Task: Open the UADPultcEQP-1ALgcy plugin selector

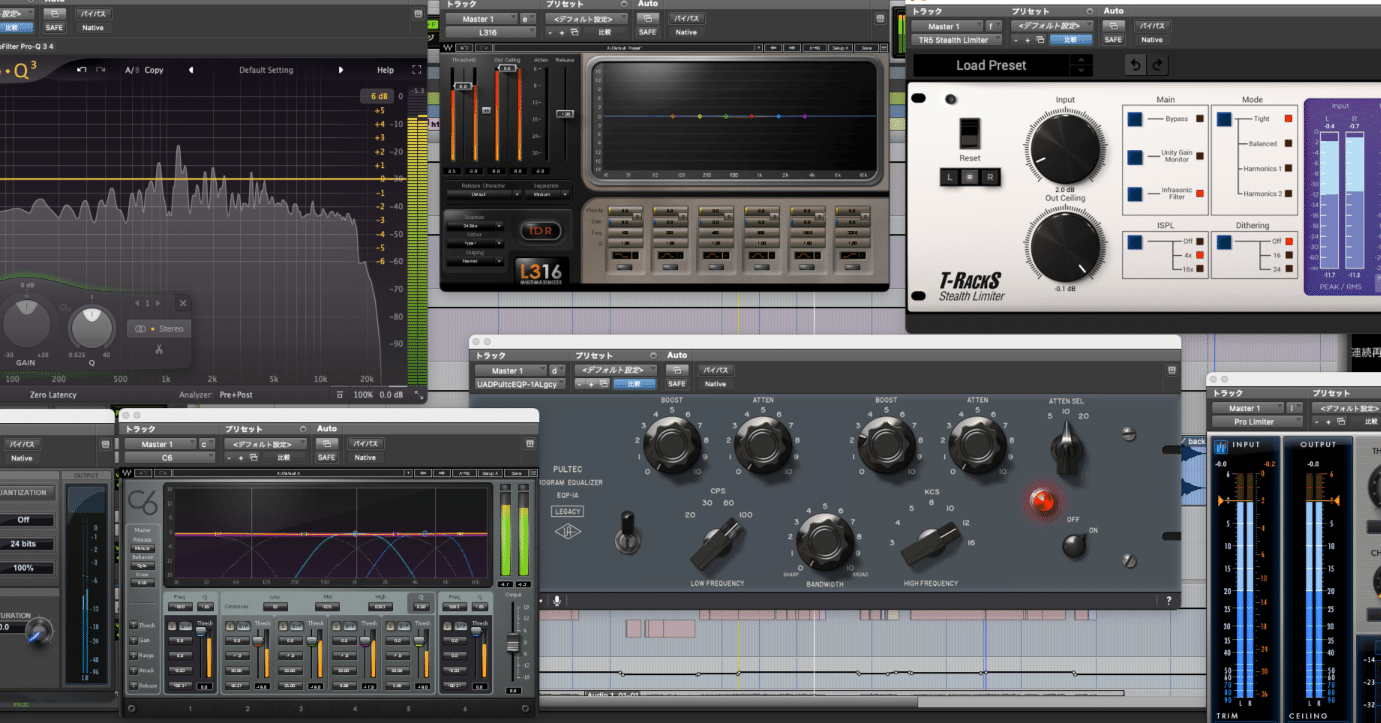Action: pos(520,384)
